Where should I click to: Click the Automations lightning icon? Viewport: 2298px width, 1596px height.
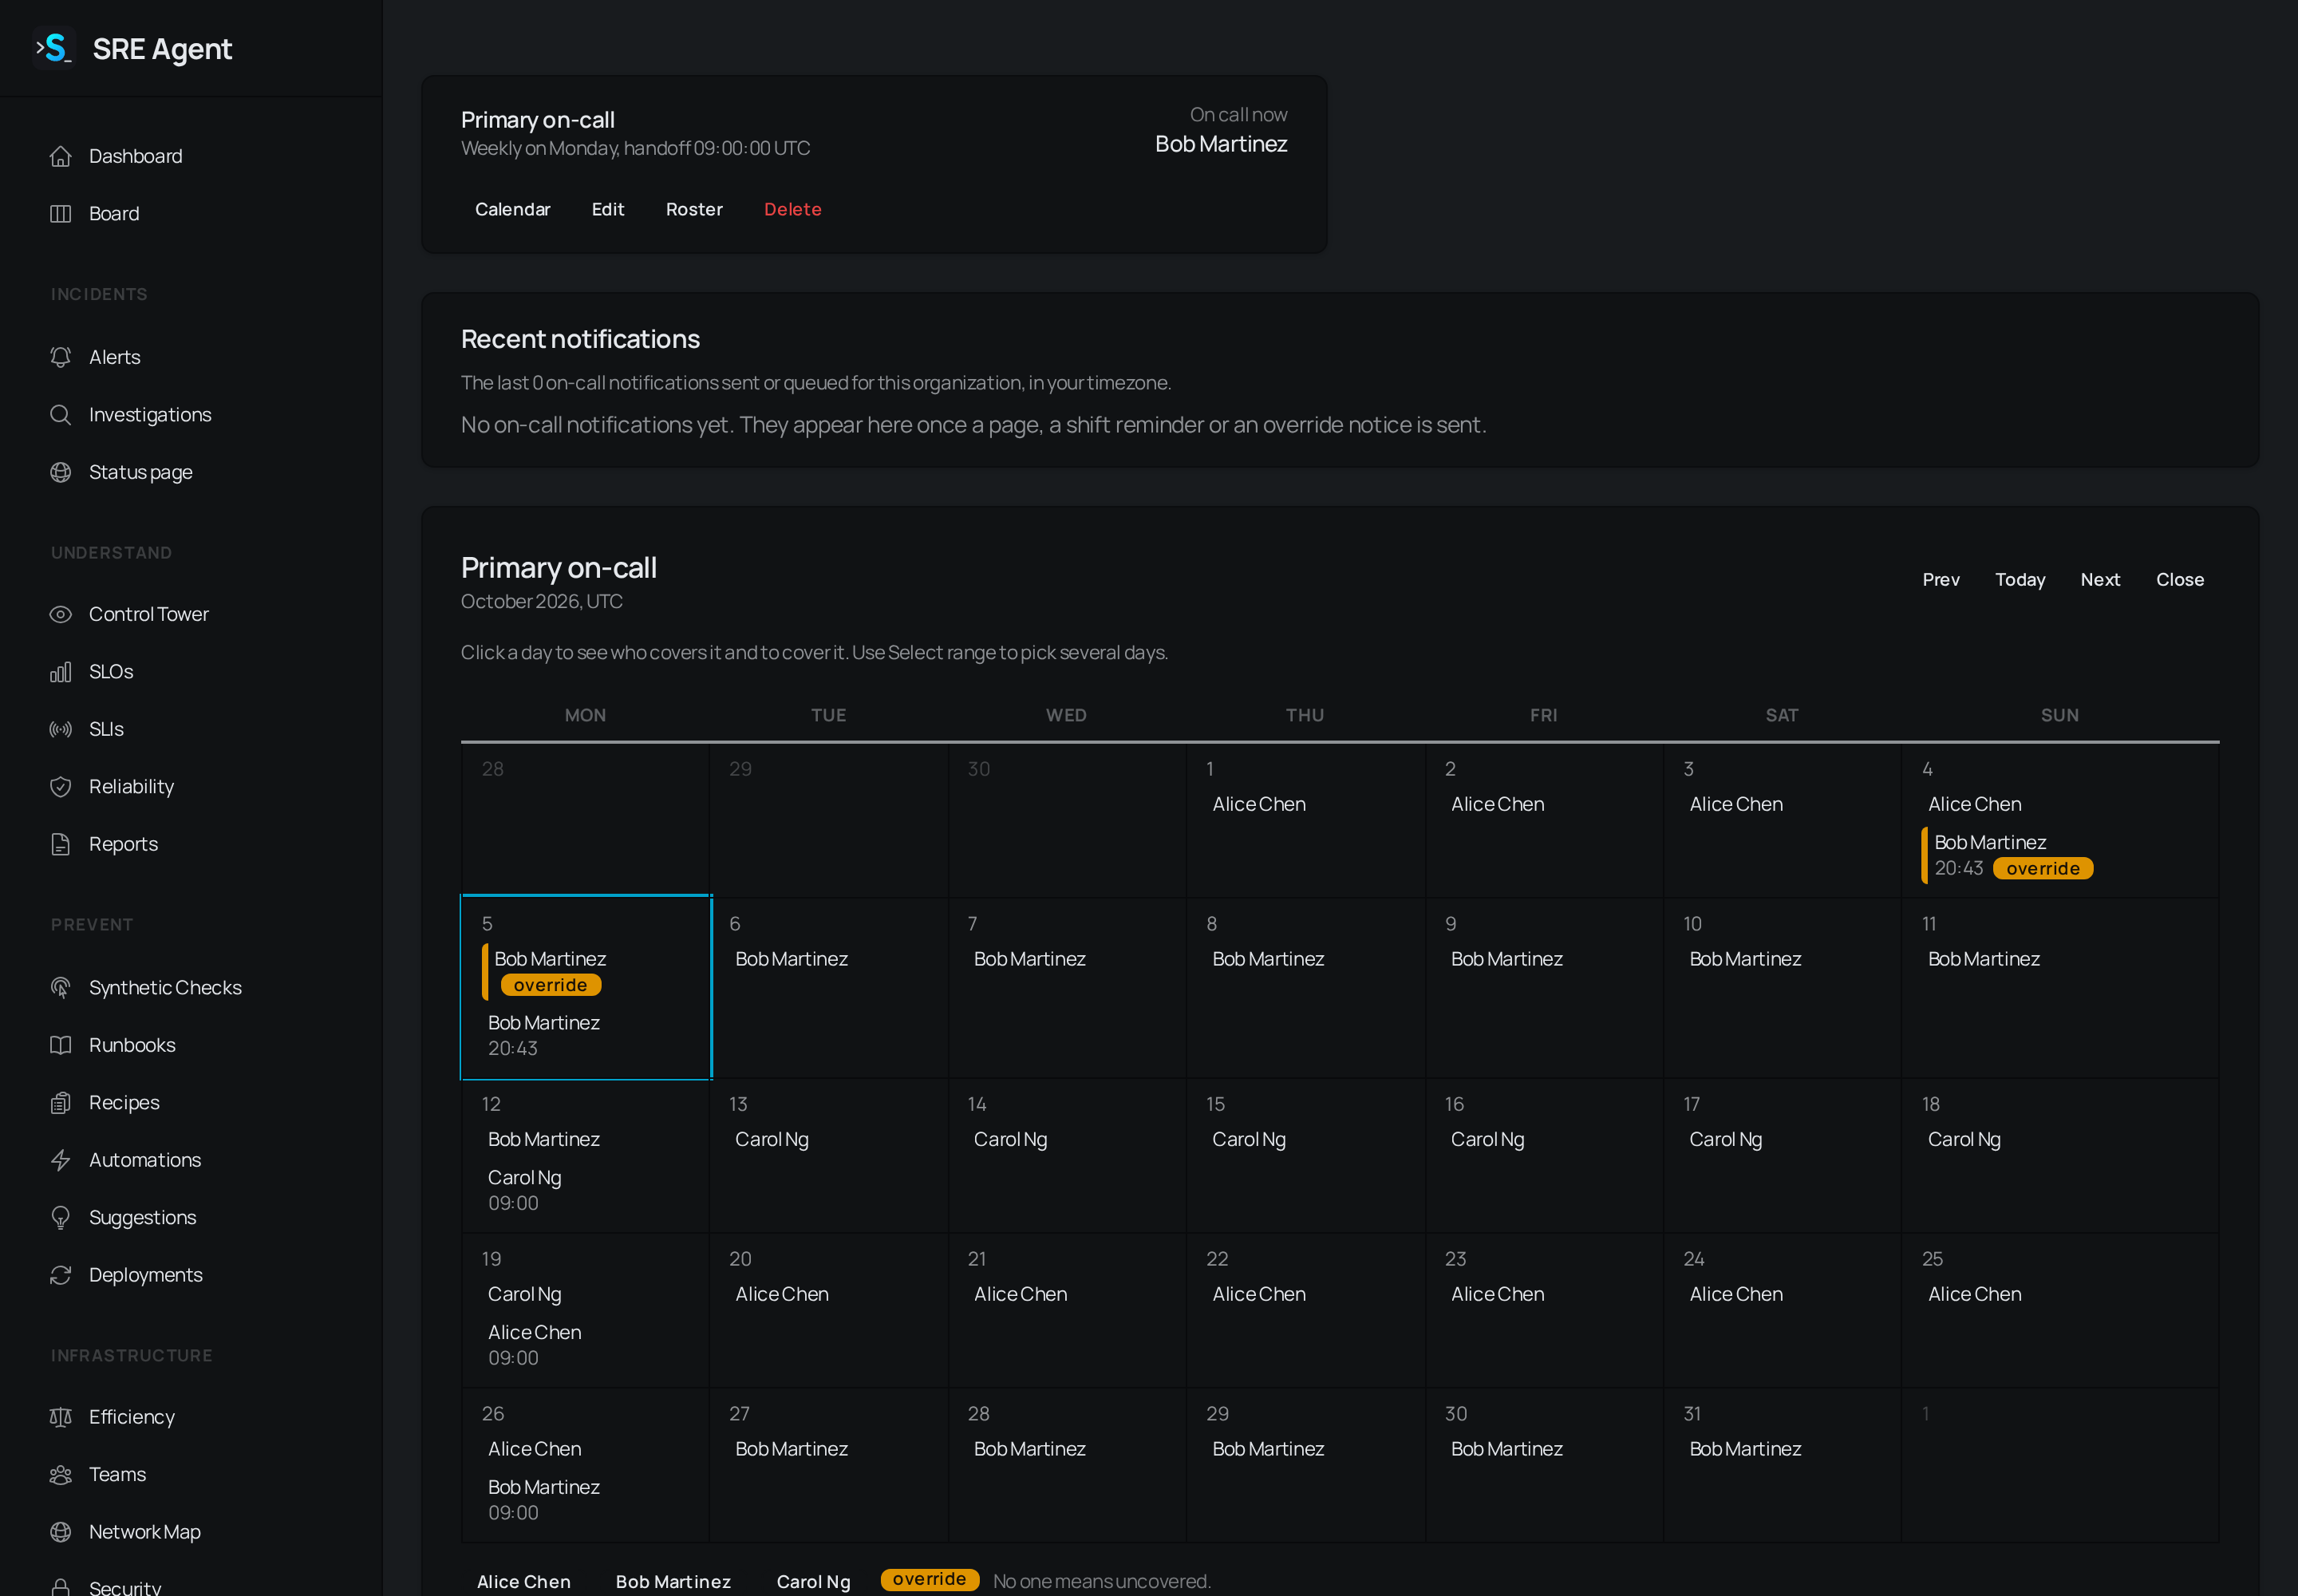(x=61, y=1160)
